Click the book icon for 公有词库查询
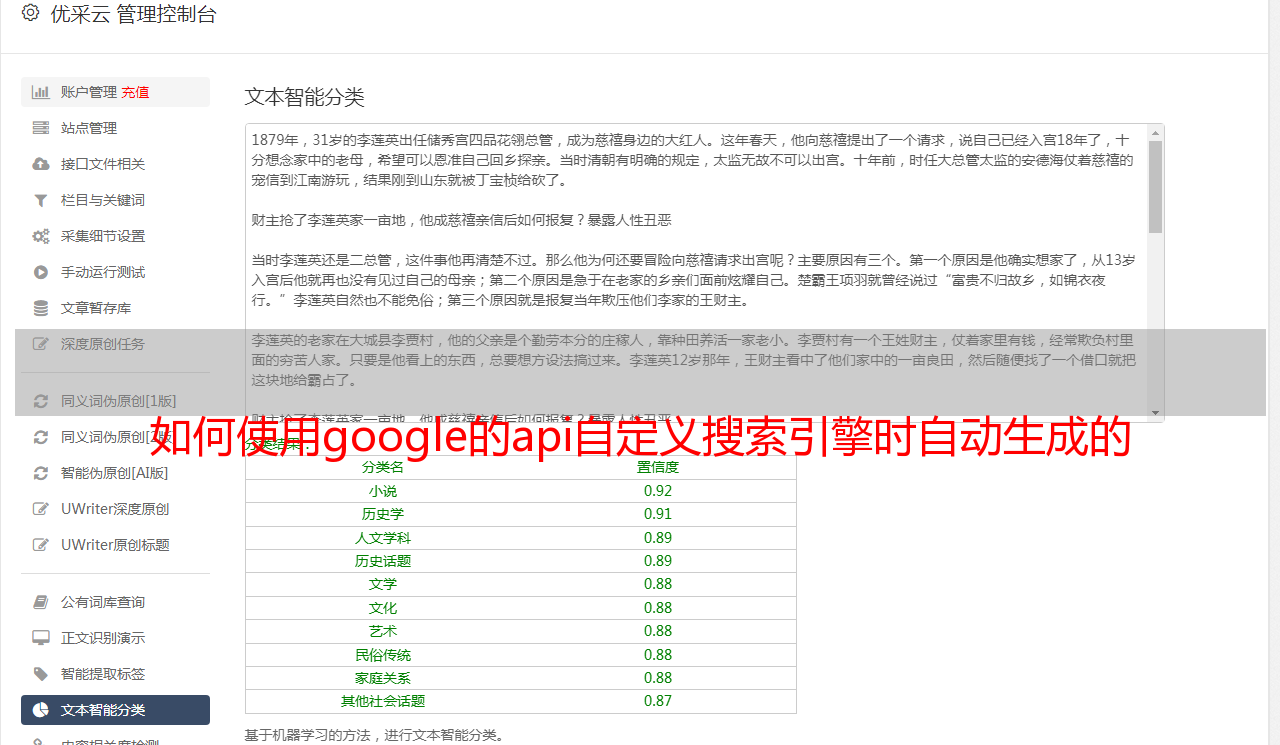Viewport: 1280px width, 745px height. [x=41, y=602]
